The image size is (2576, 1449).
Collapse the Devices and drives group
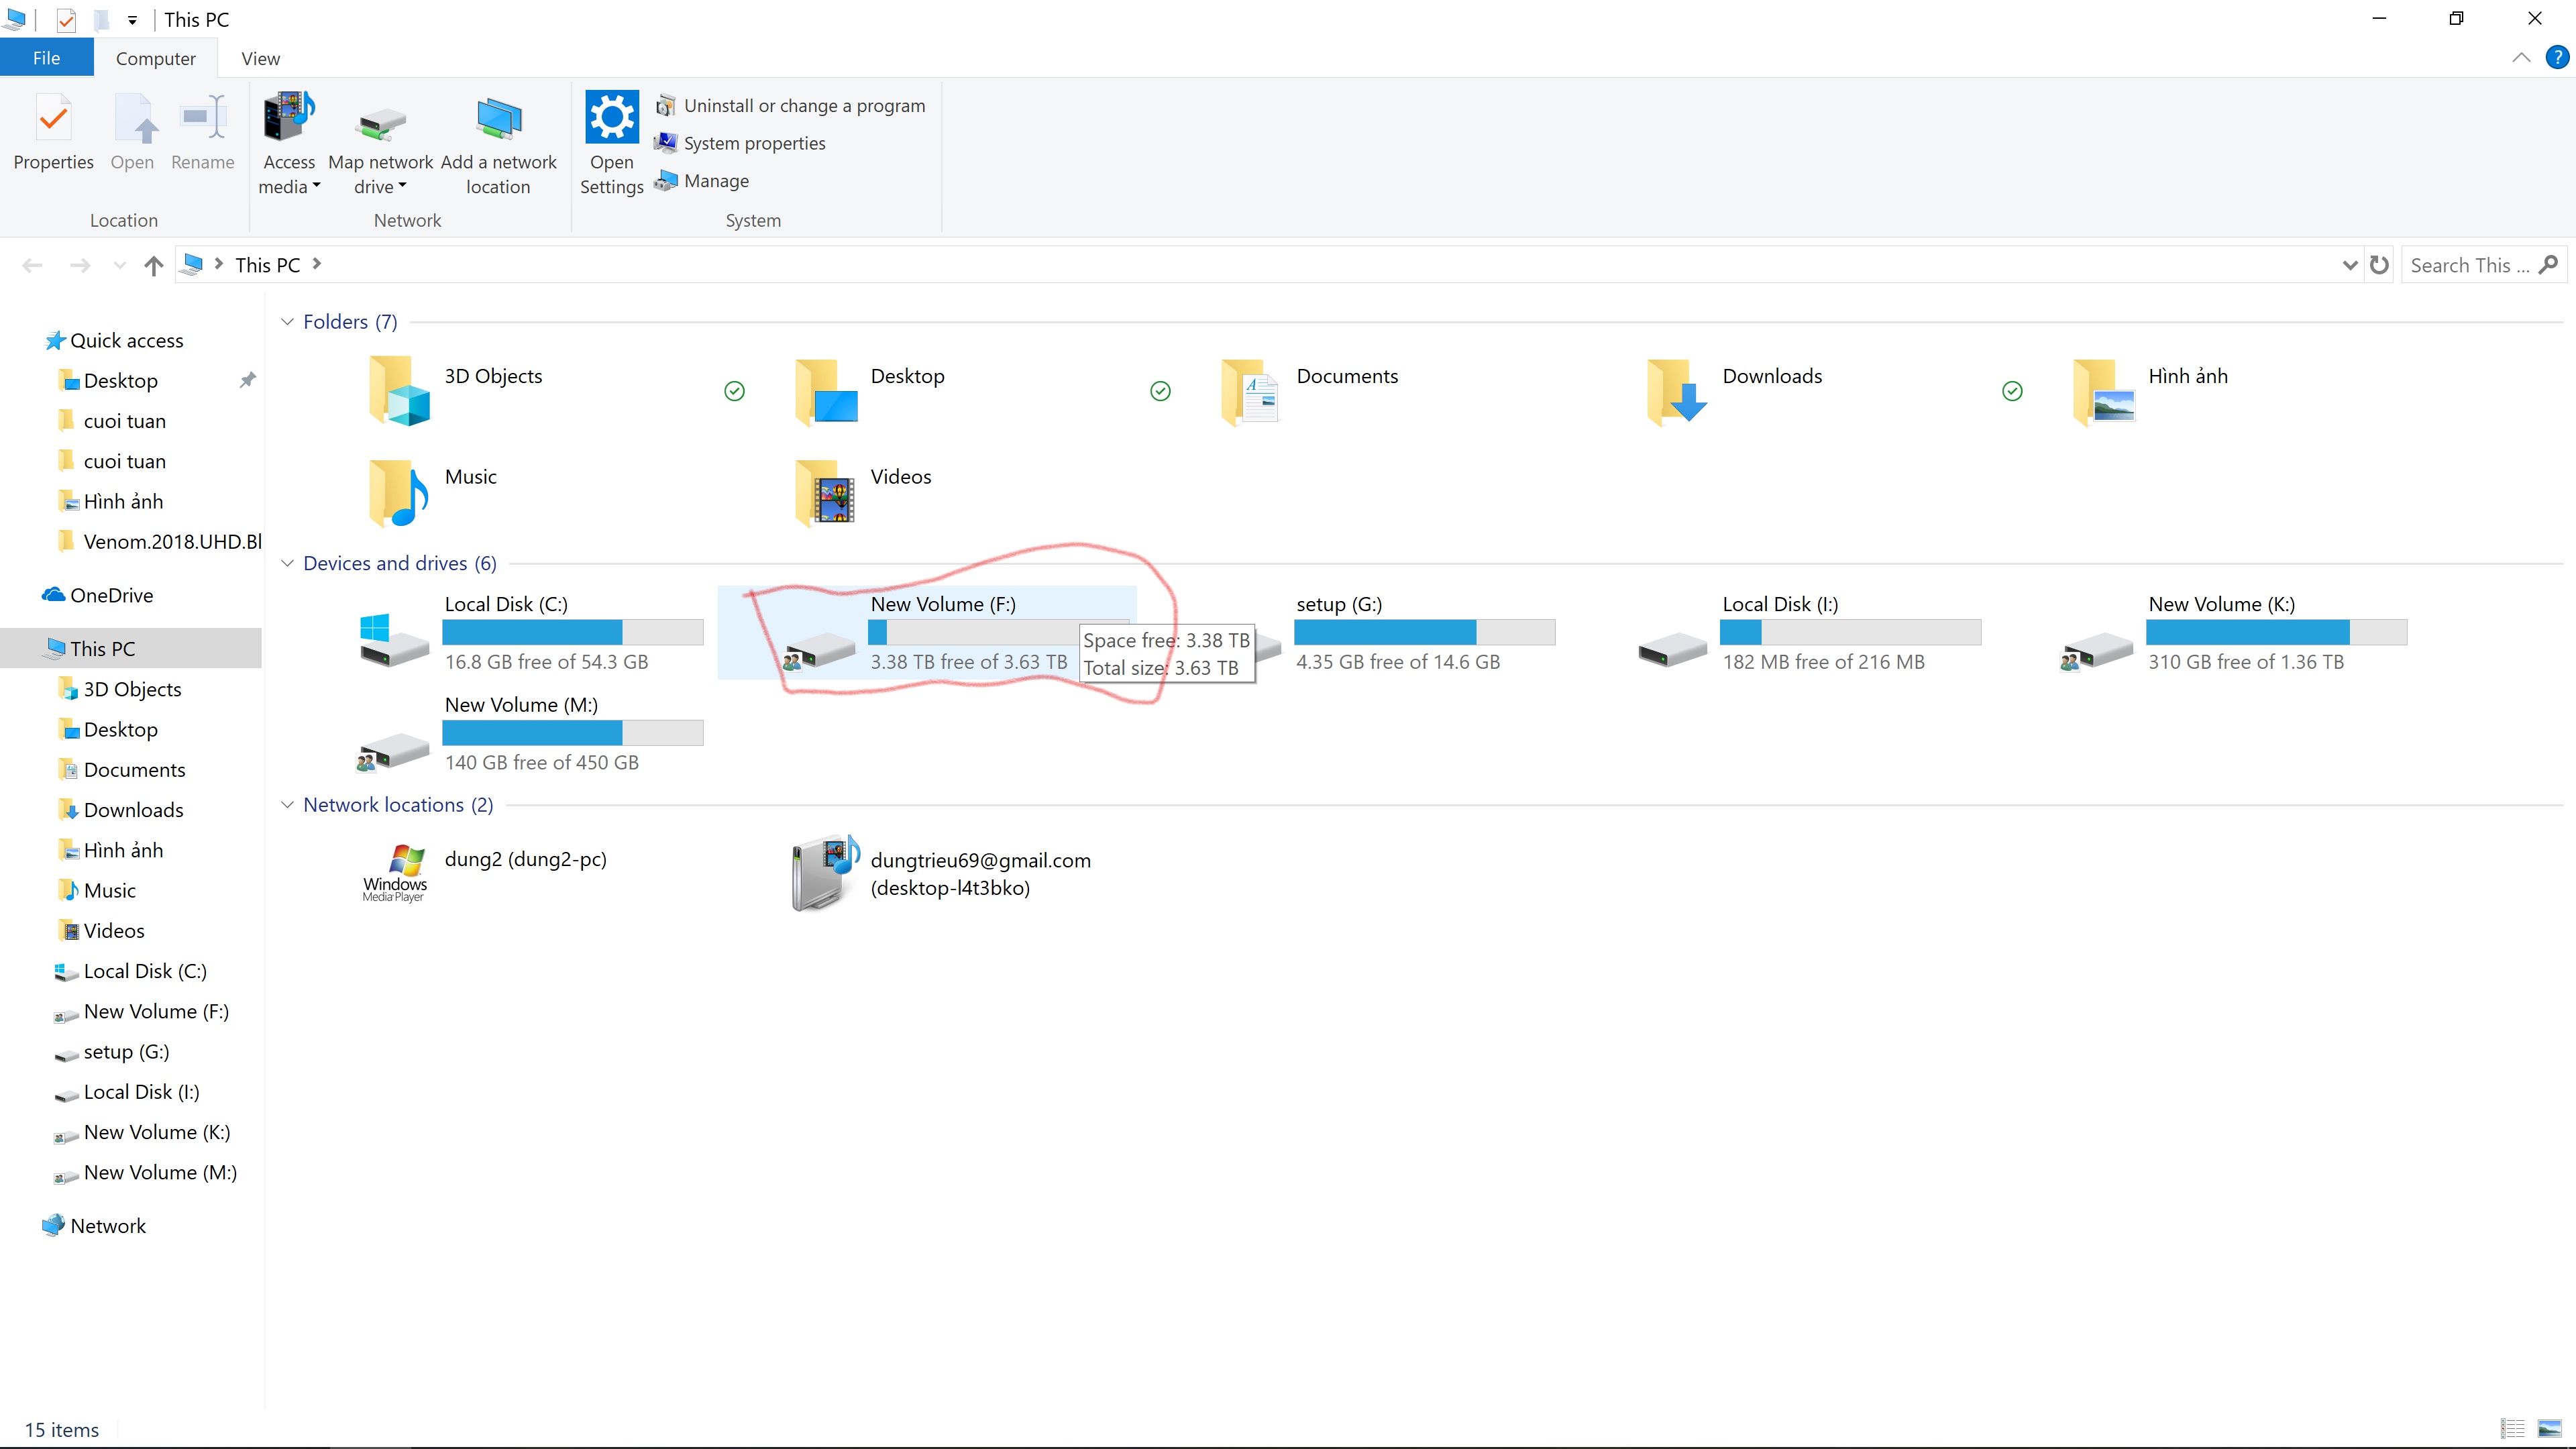[287, 564]
